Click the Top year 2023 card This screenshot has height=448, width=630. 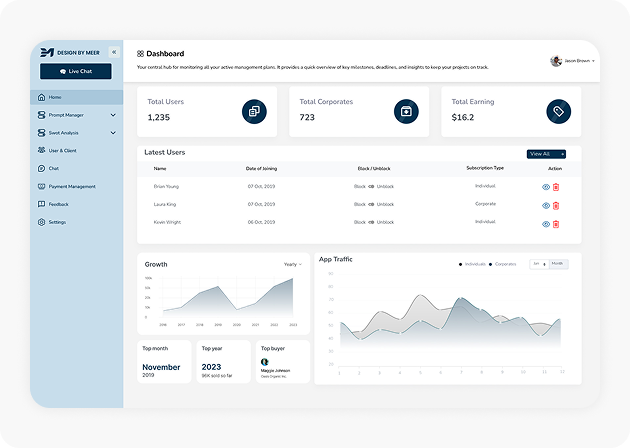[x=223, y=362]
